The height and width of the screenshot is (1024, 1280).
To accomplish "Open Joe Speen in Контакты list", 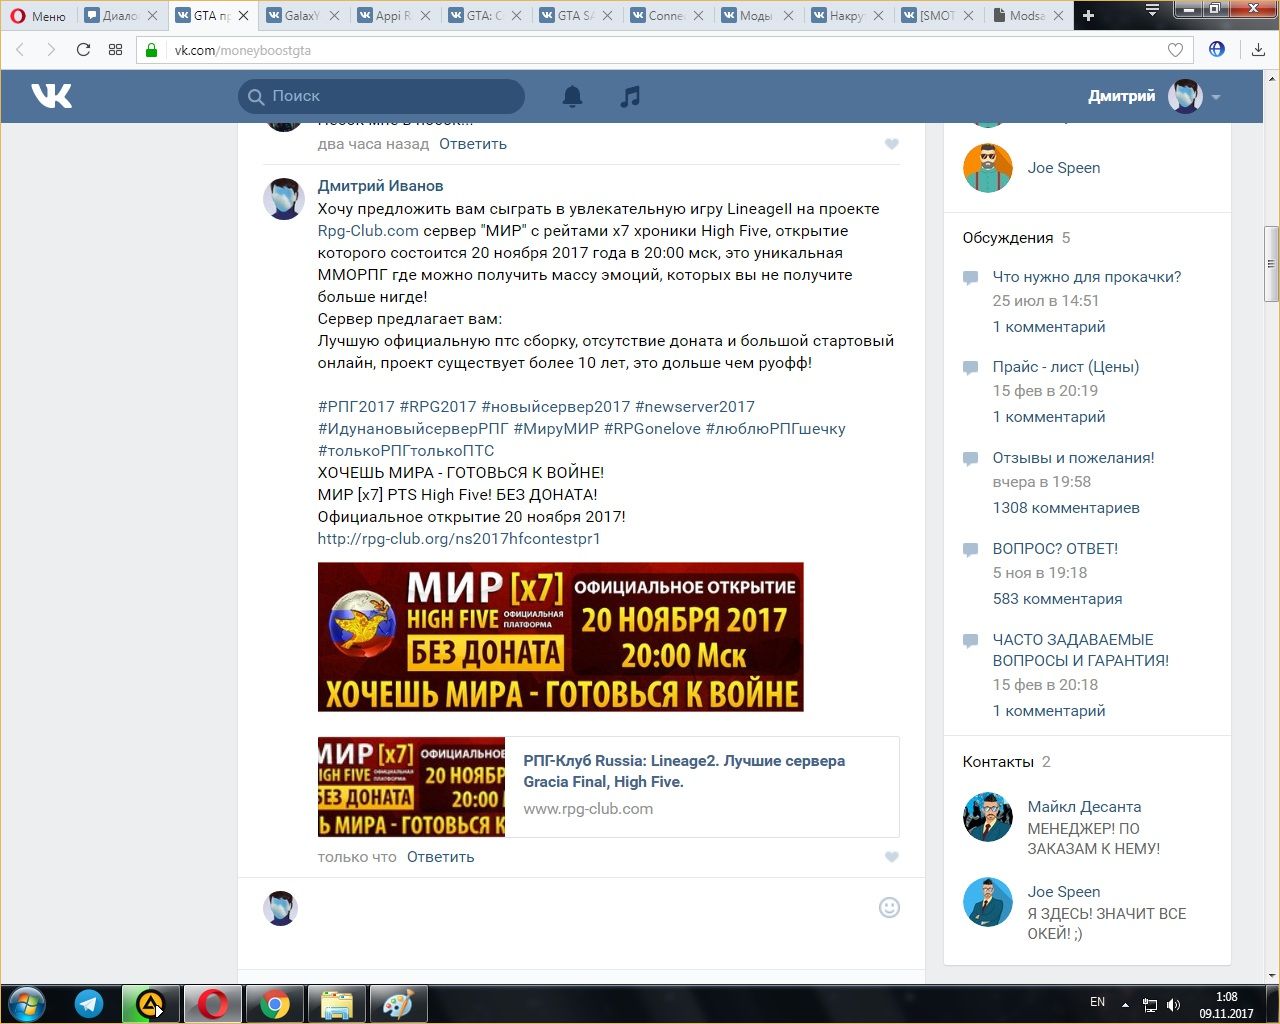I will coord(1064,892).
